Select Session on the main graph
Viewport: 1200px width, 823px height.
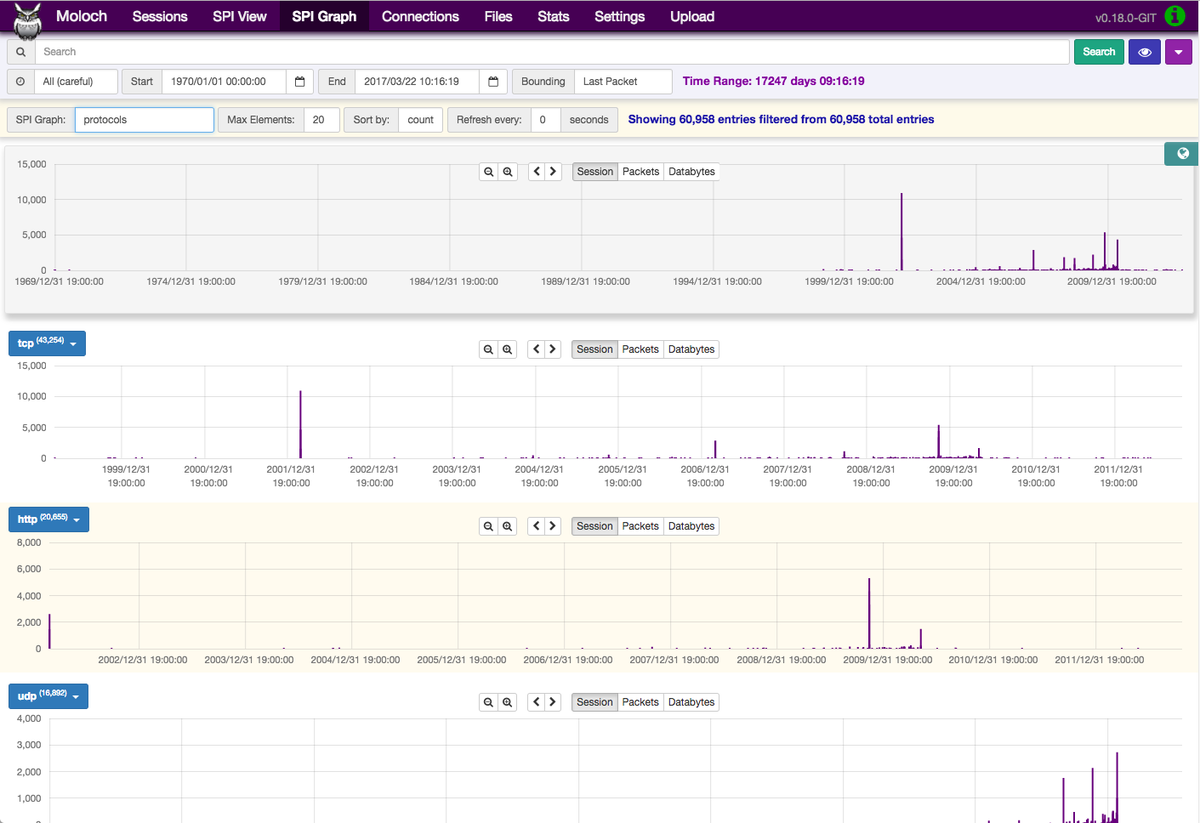[595, 172]
